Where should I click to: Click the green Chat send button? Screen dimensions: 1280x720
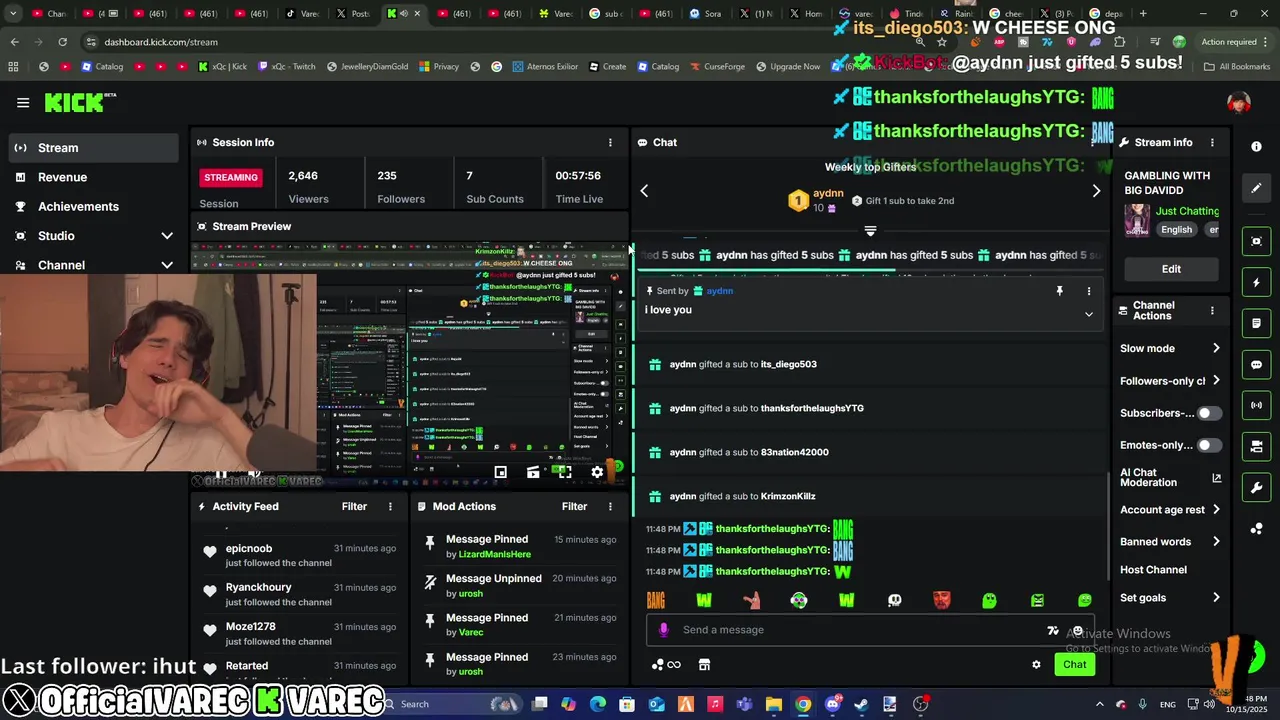click(1074, 664)
